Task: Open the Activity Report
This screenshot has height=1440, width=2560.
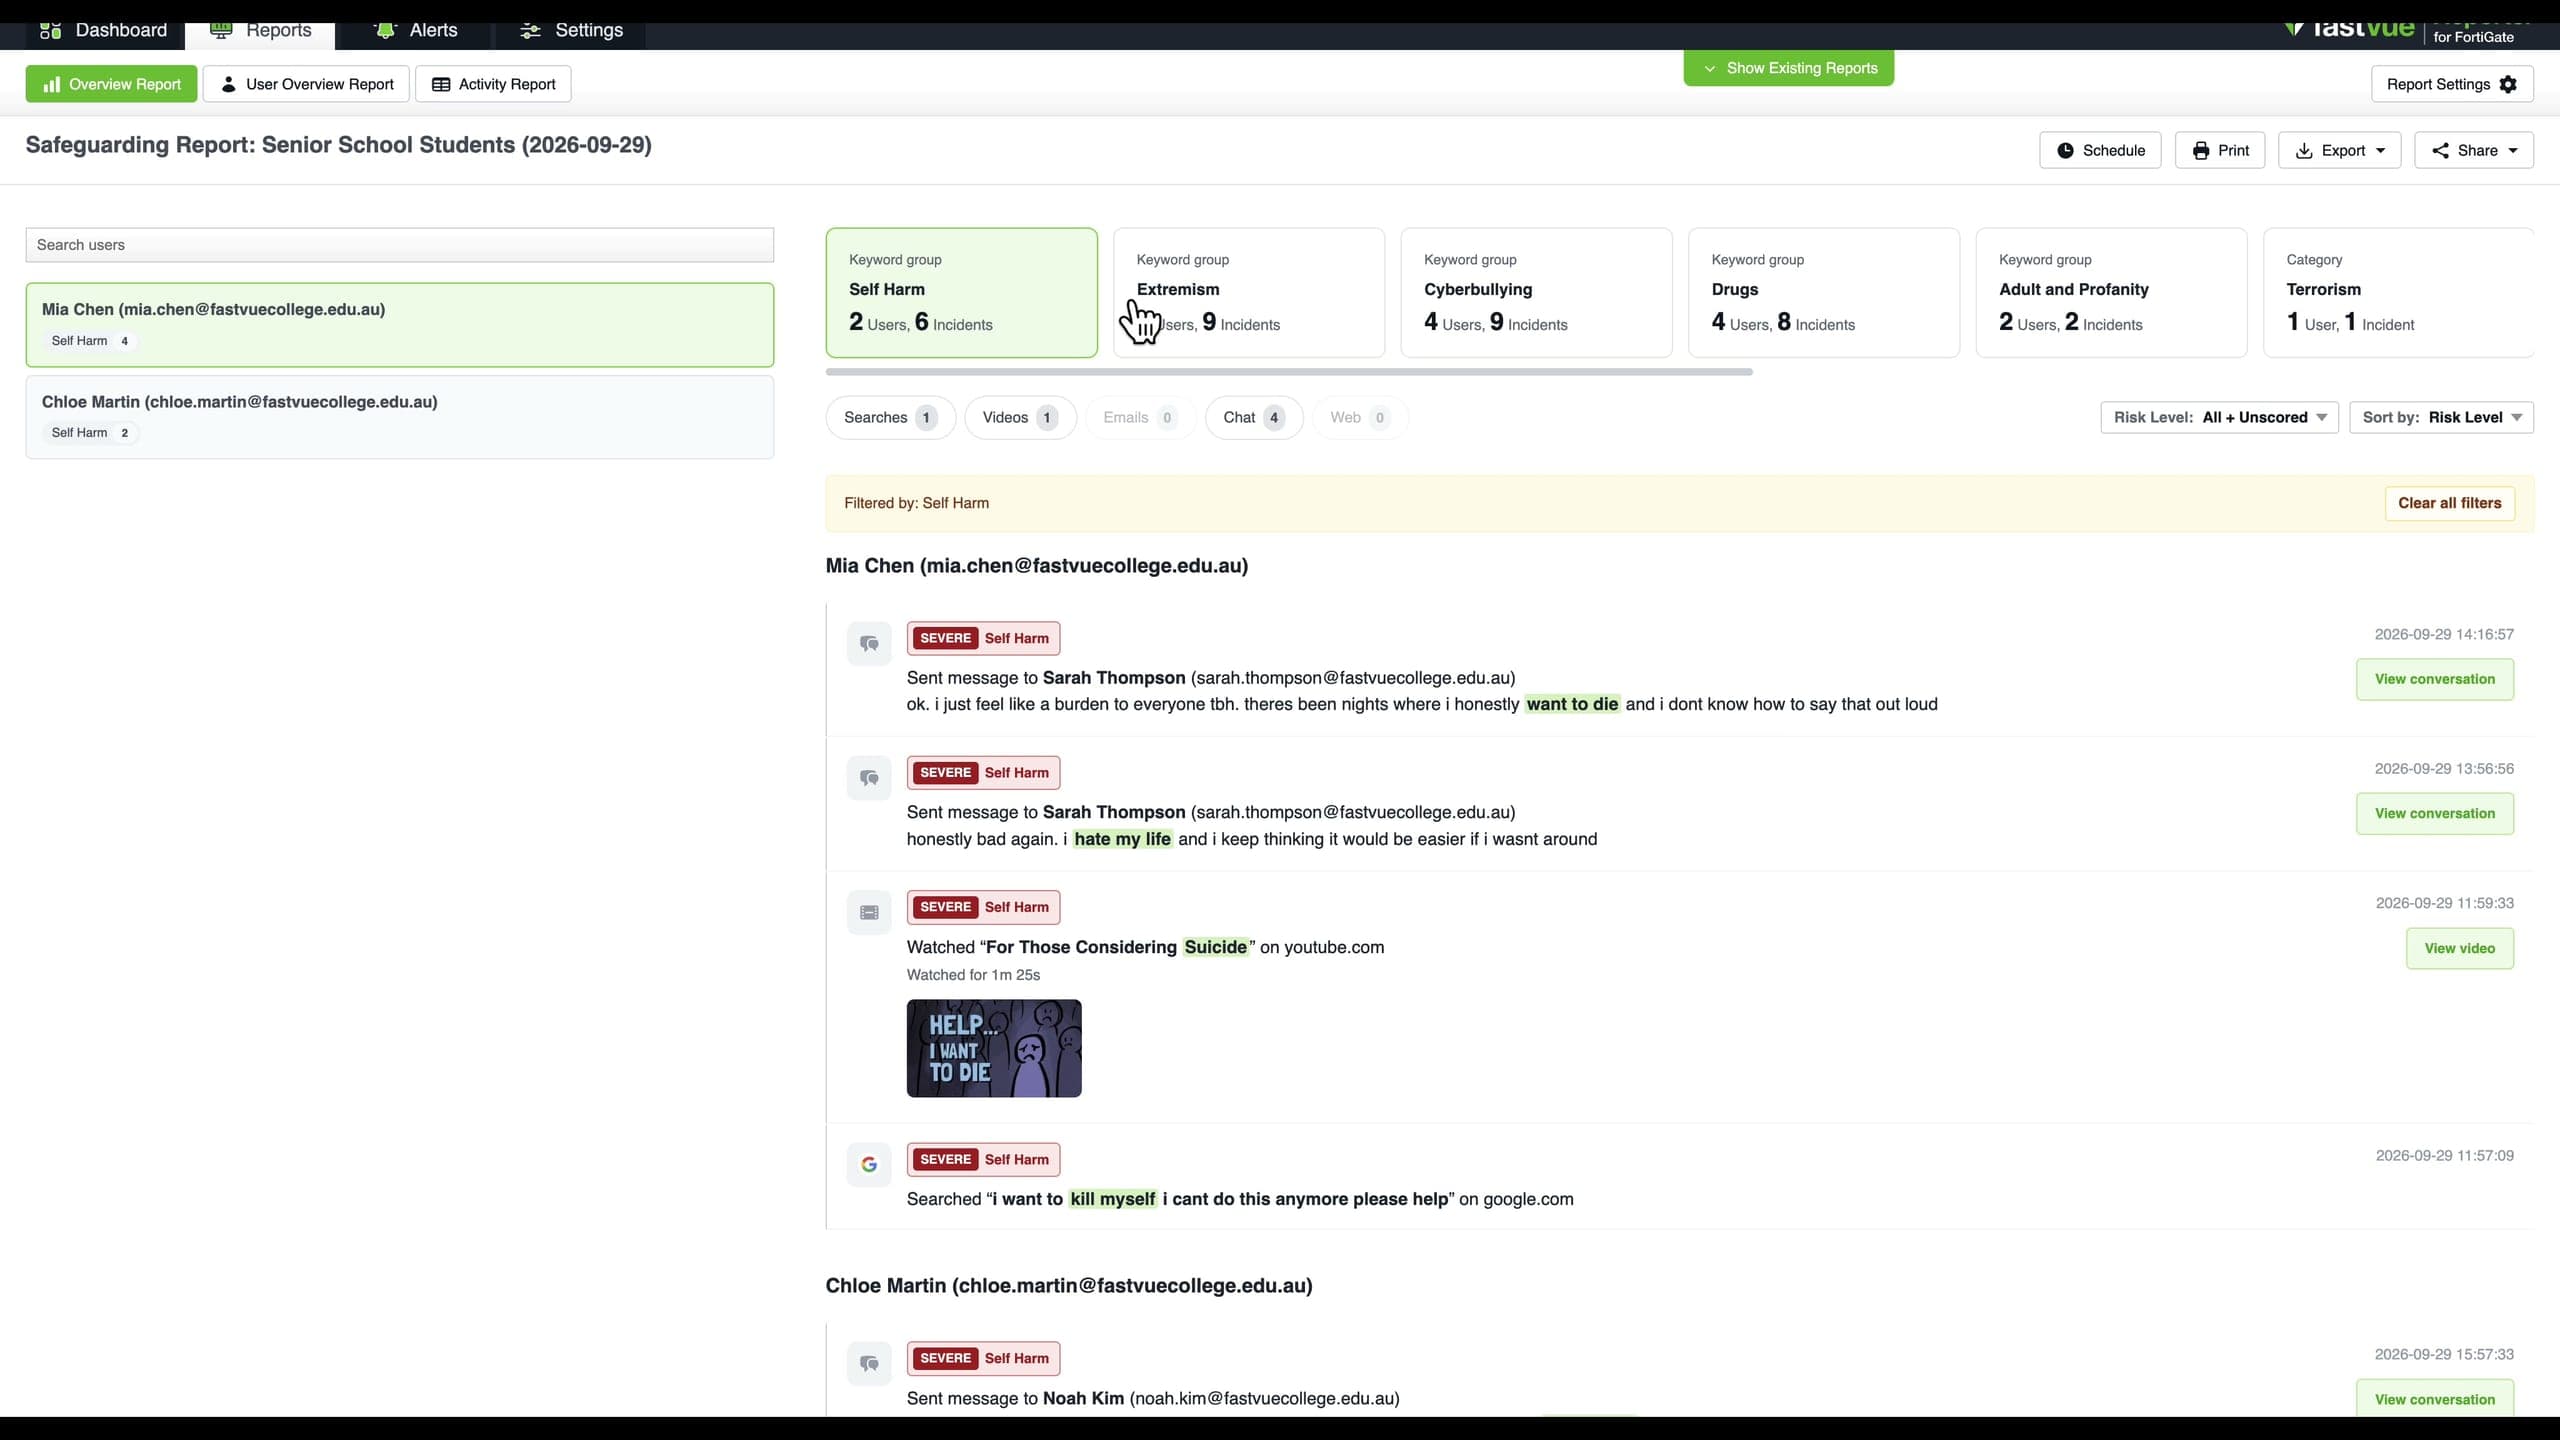Action: 493,84
